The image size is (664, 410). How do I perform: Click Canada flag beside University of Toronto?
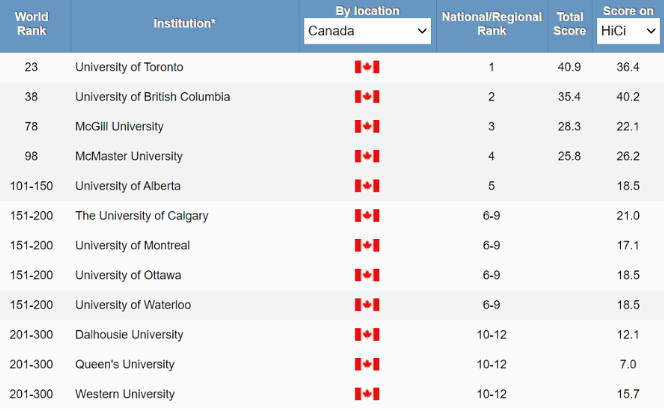[x=367, y=67]
